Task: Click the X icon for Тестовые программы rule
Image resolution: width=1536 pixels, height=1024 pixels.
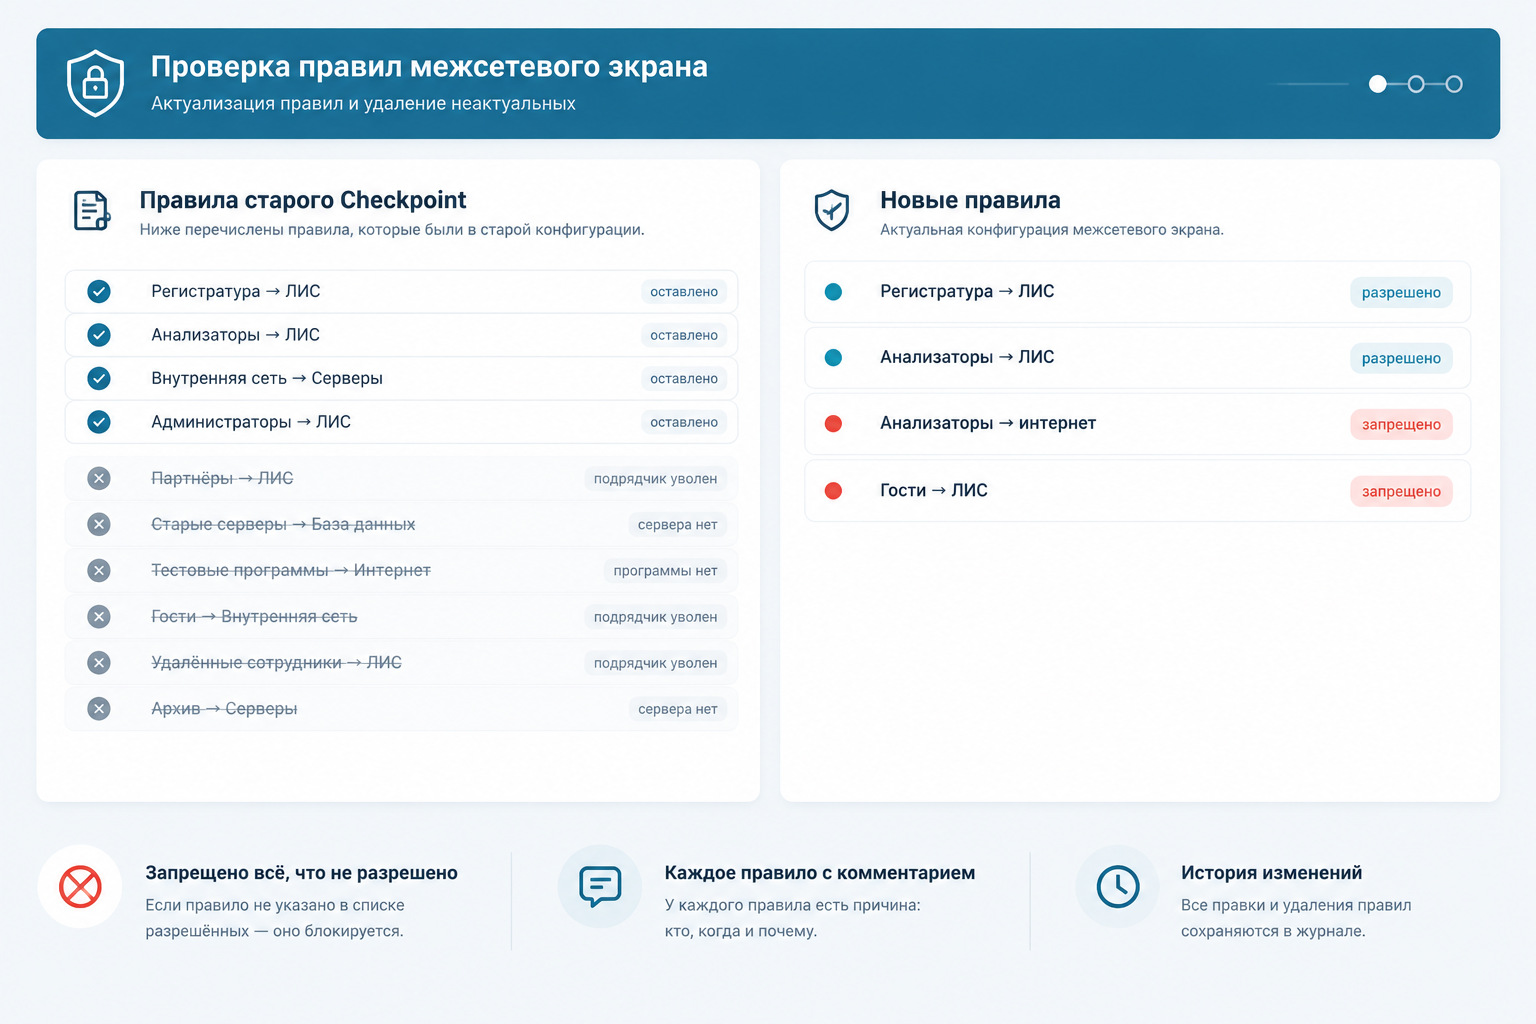Action: [99, 570]
